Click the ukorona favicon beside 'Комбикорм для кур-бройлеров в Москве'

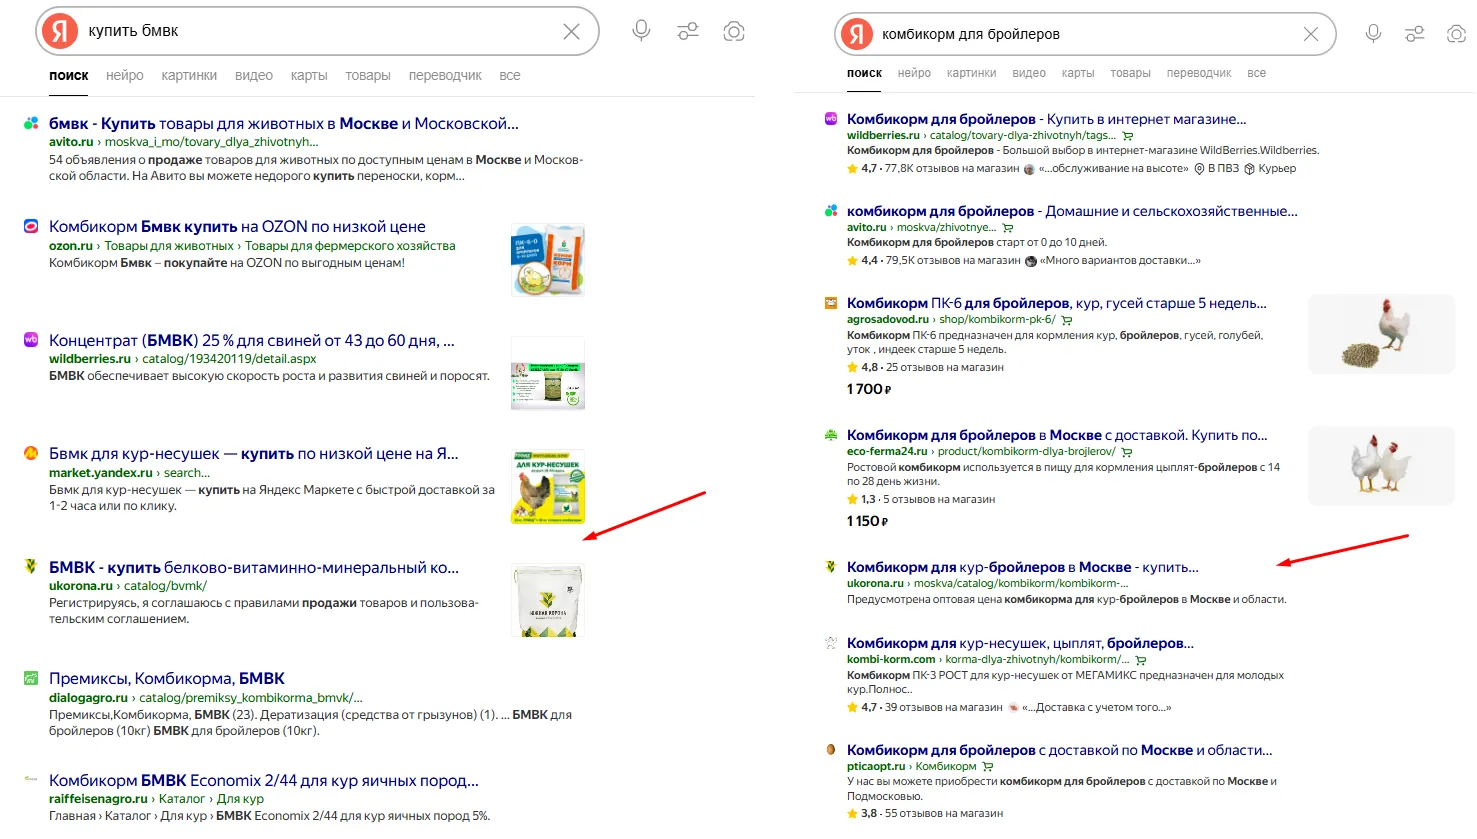(x=831, y=567)
